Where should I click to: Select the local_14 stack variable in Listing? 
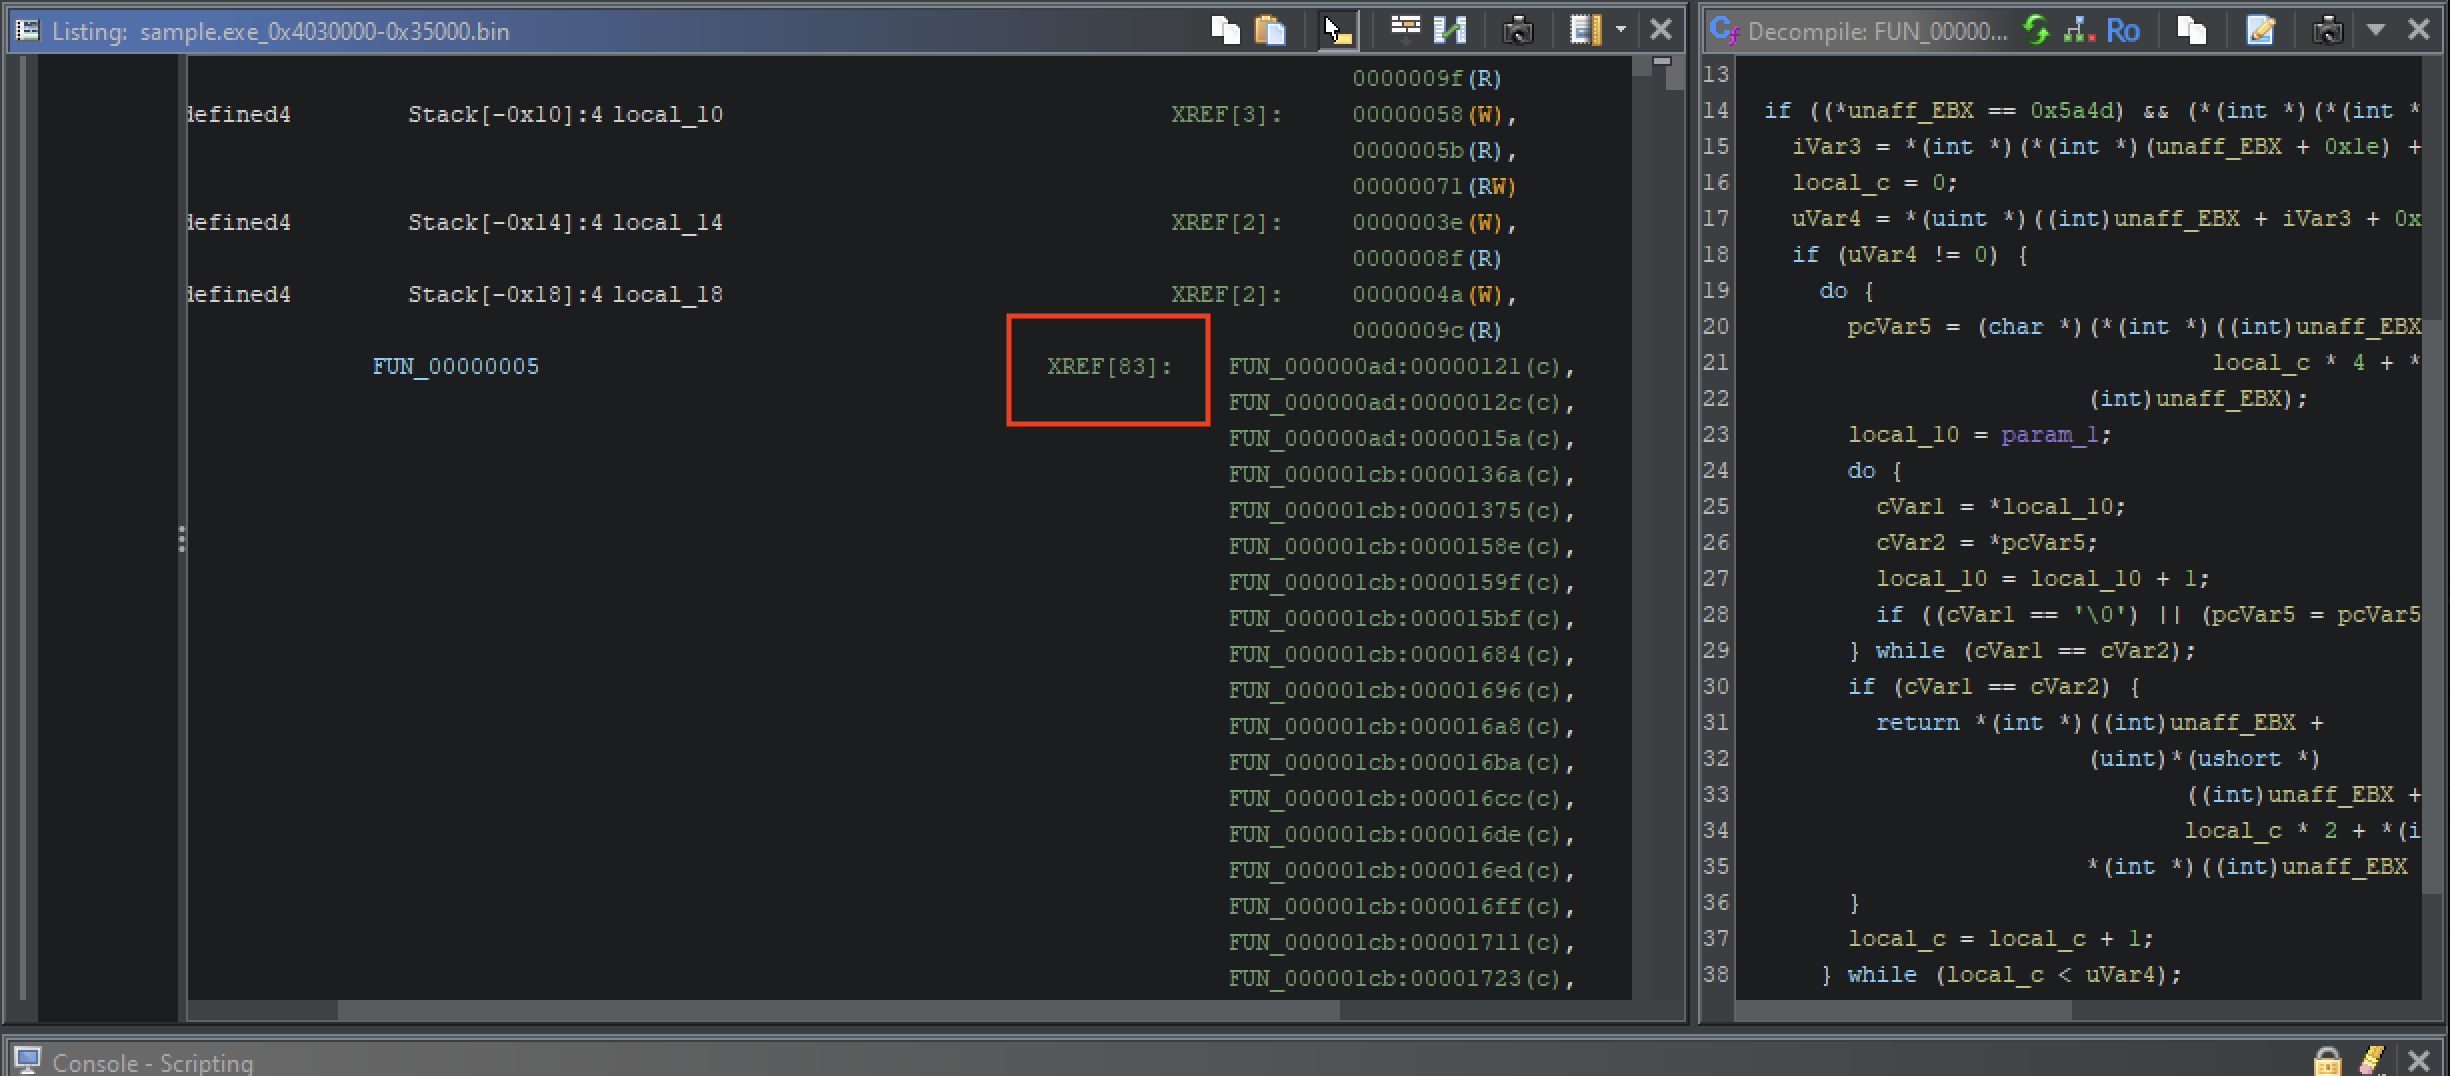coord(668,223)
